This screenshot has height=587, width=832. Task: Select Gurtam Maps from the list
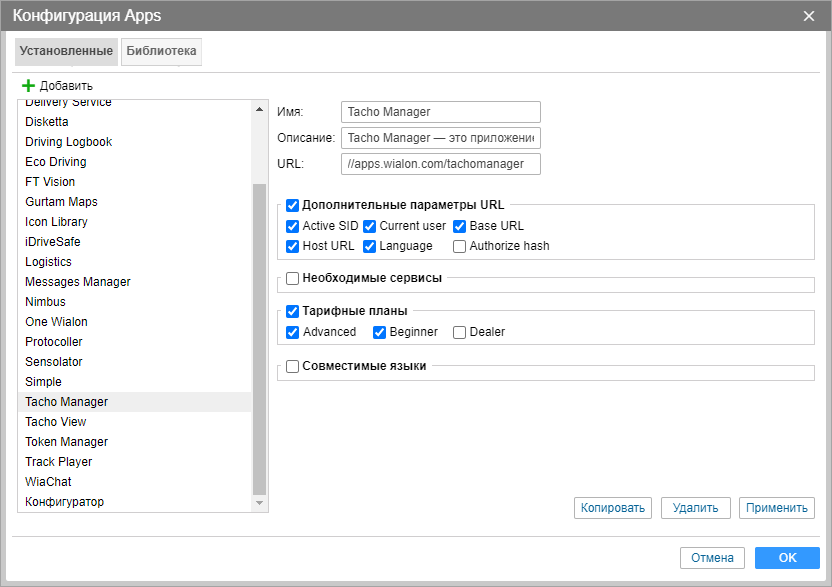click(61, 202)
